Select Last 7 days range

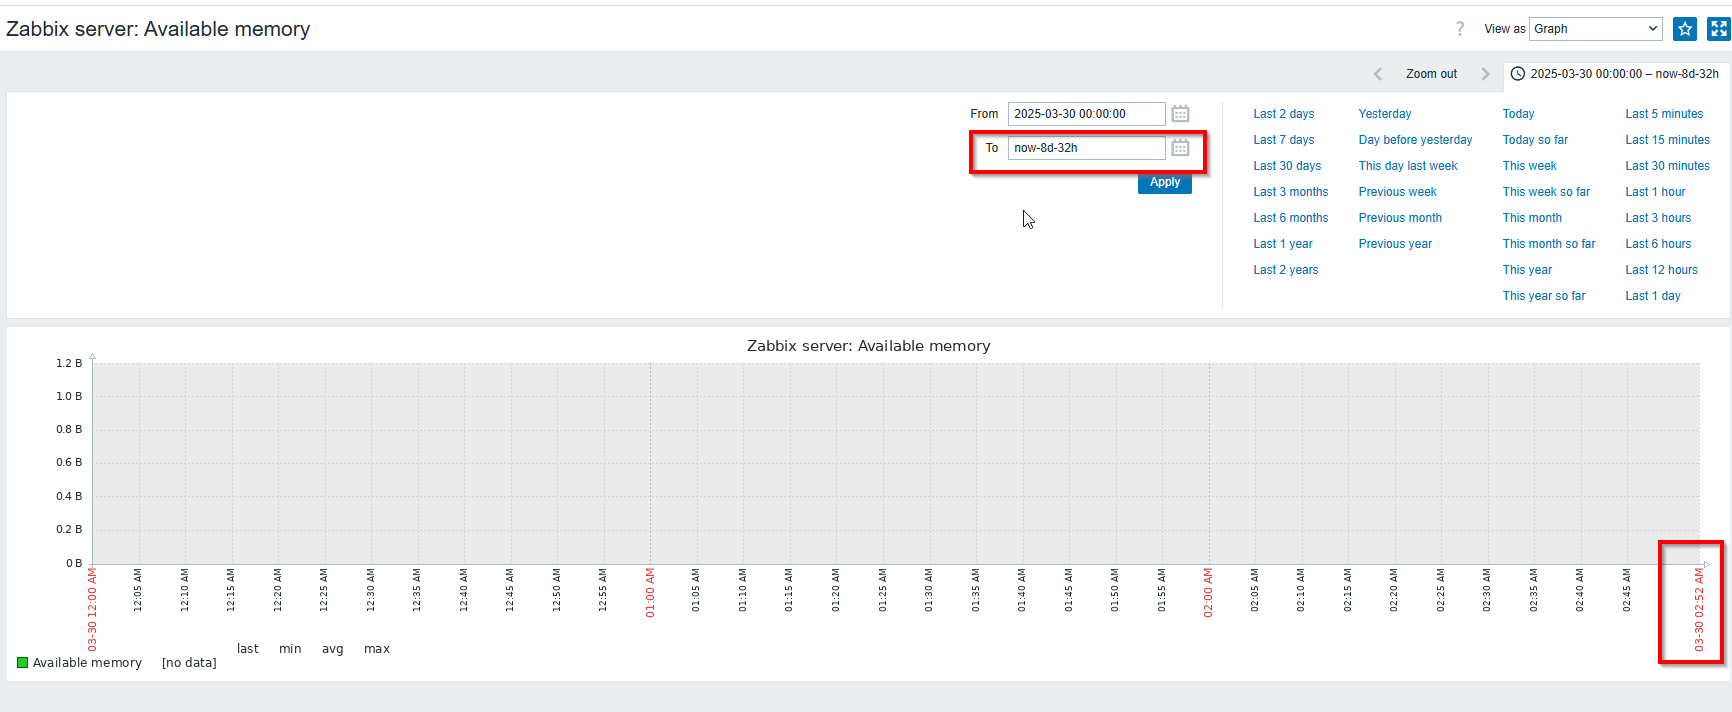(1284, 140)
